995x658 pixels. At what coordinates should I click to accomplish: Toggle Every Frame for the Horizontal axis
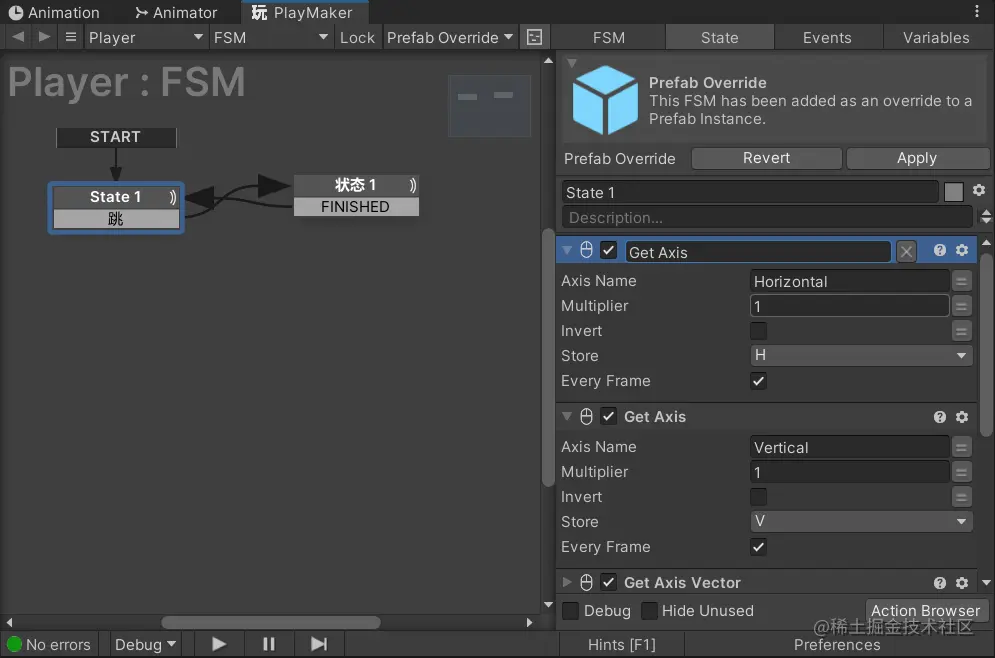click(758, 381)
